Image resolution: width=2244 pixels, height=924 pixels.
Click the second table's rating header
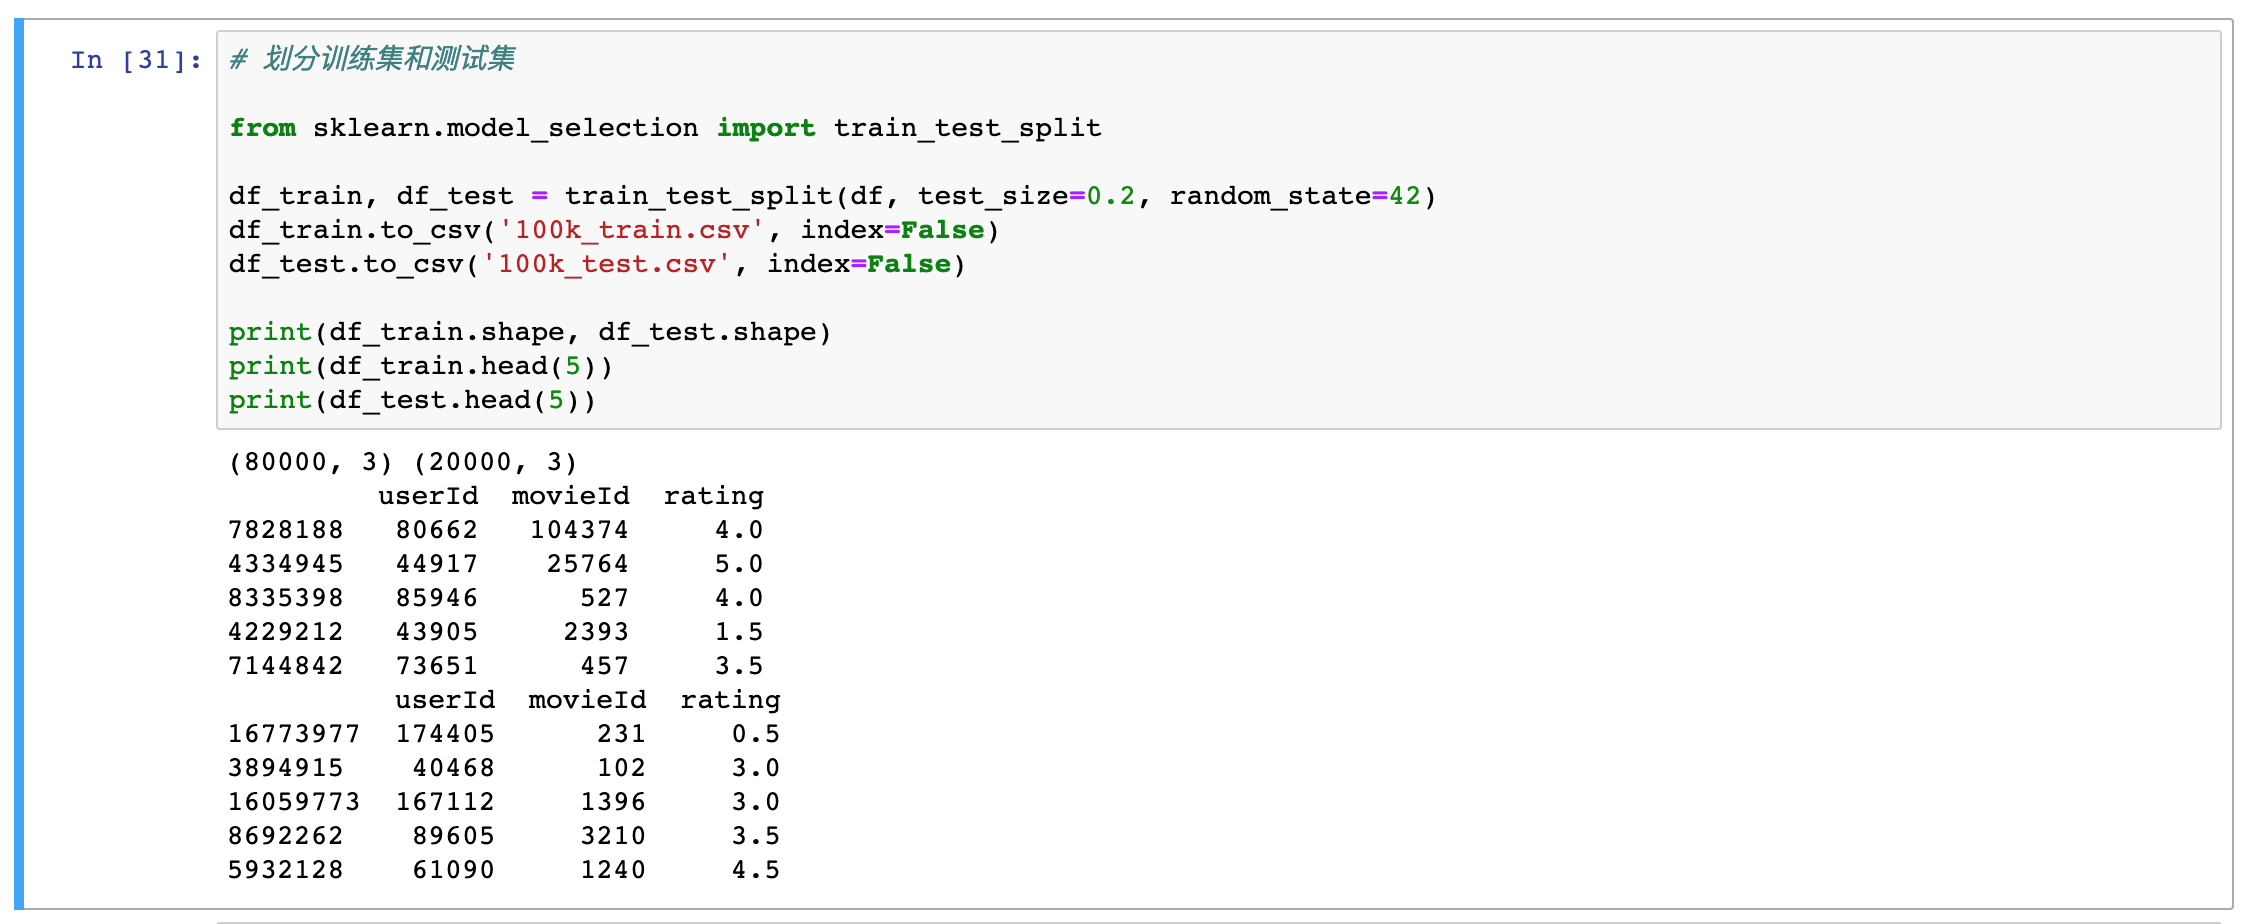(730, 700)
